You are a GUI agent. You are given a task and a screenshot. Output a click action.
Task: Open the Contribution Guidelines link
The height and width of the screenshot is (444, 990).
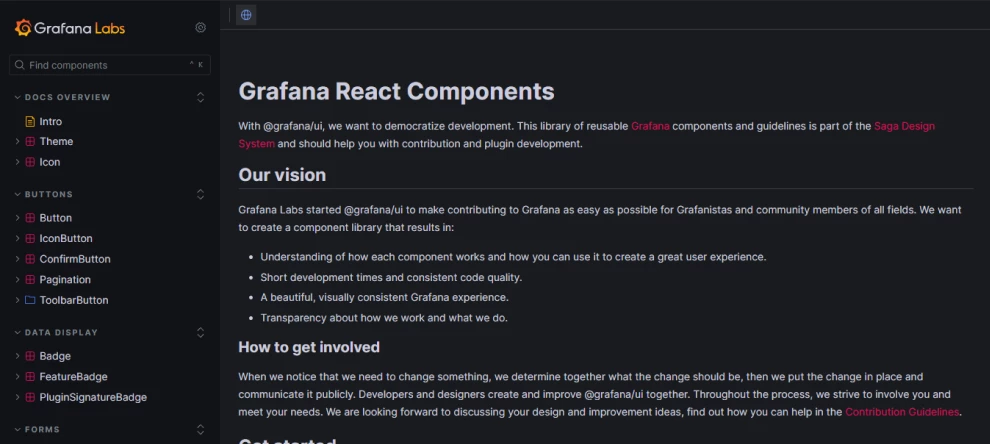point(902,412)
